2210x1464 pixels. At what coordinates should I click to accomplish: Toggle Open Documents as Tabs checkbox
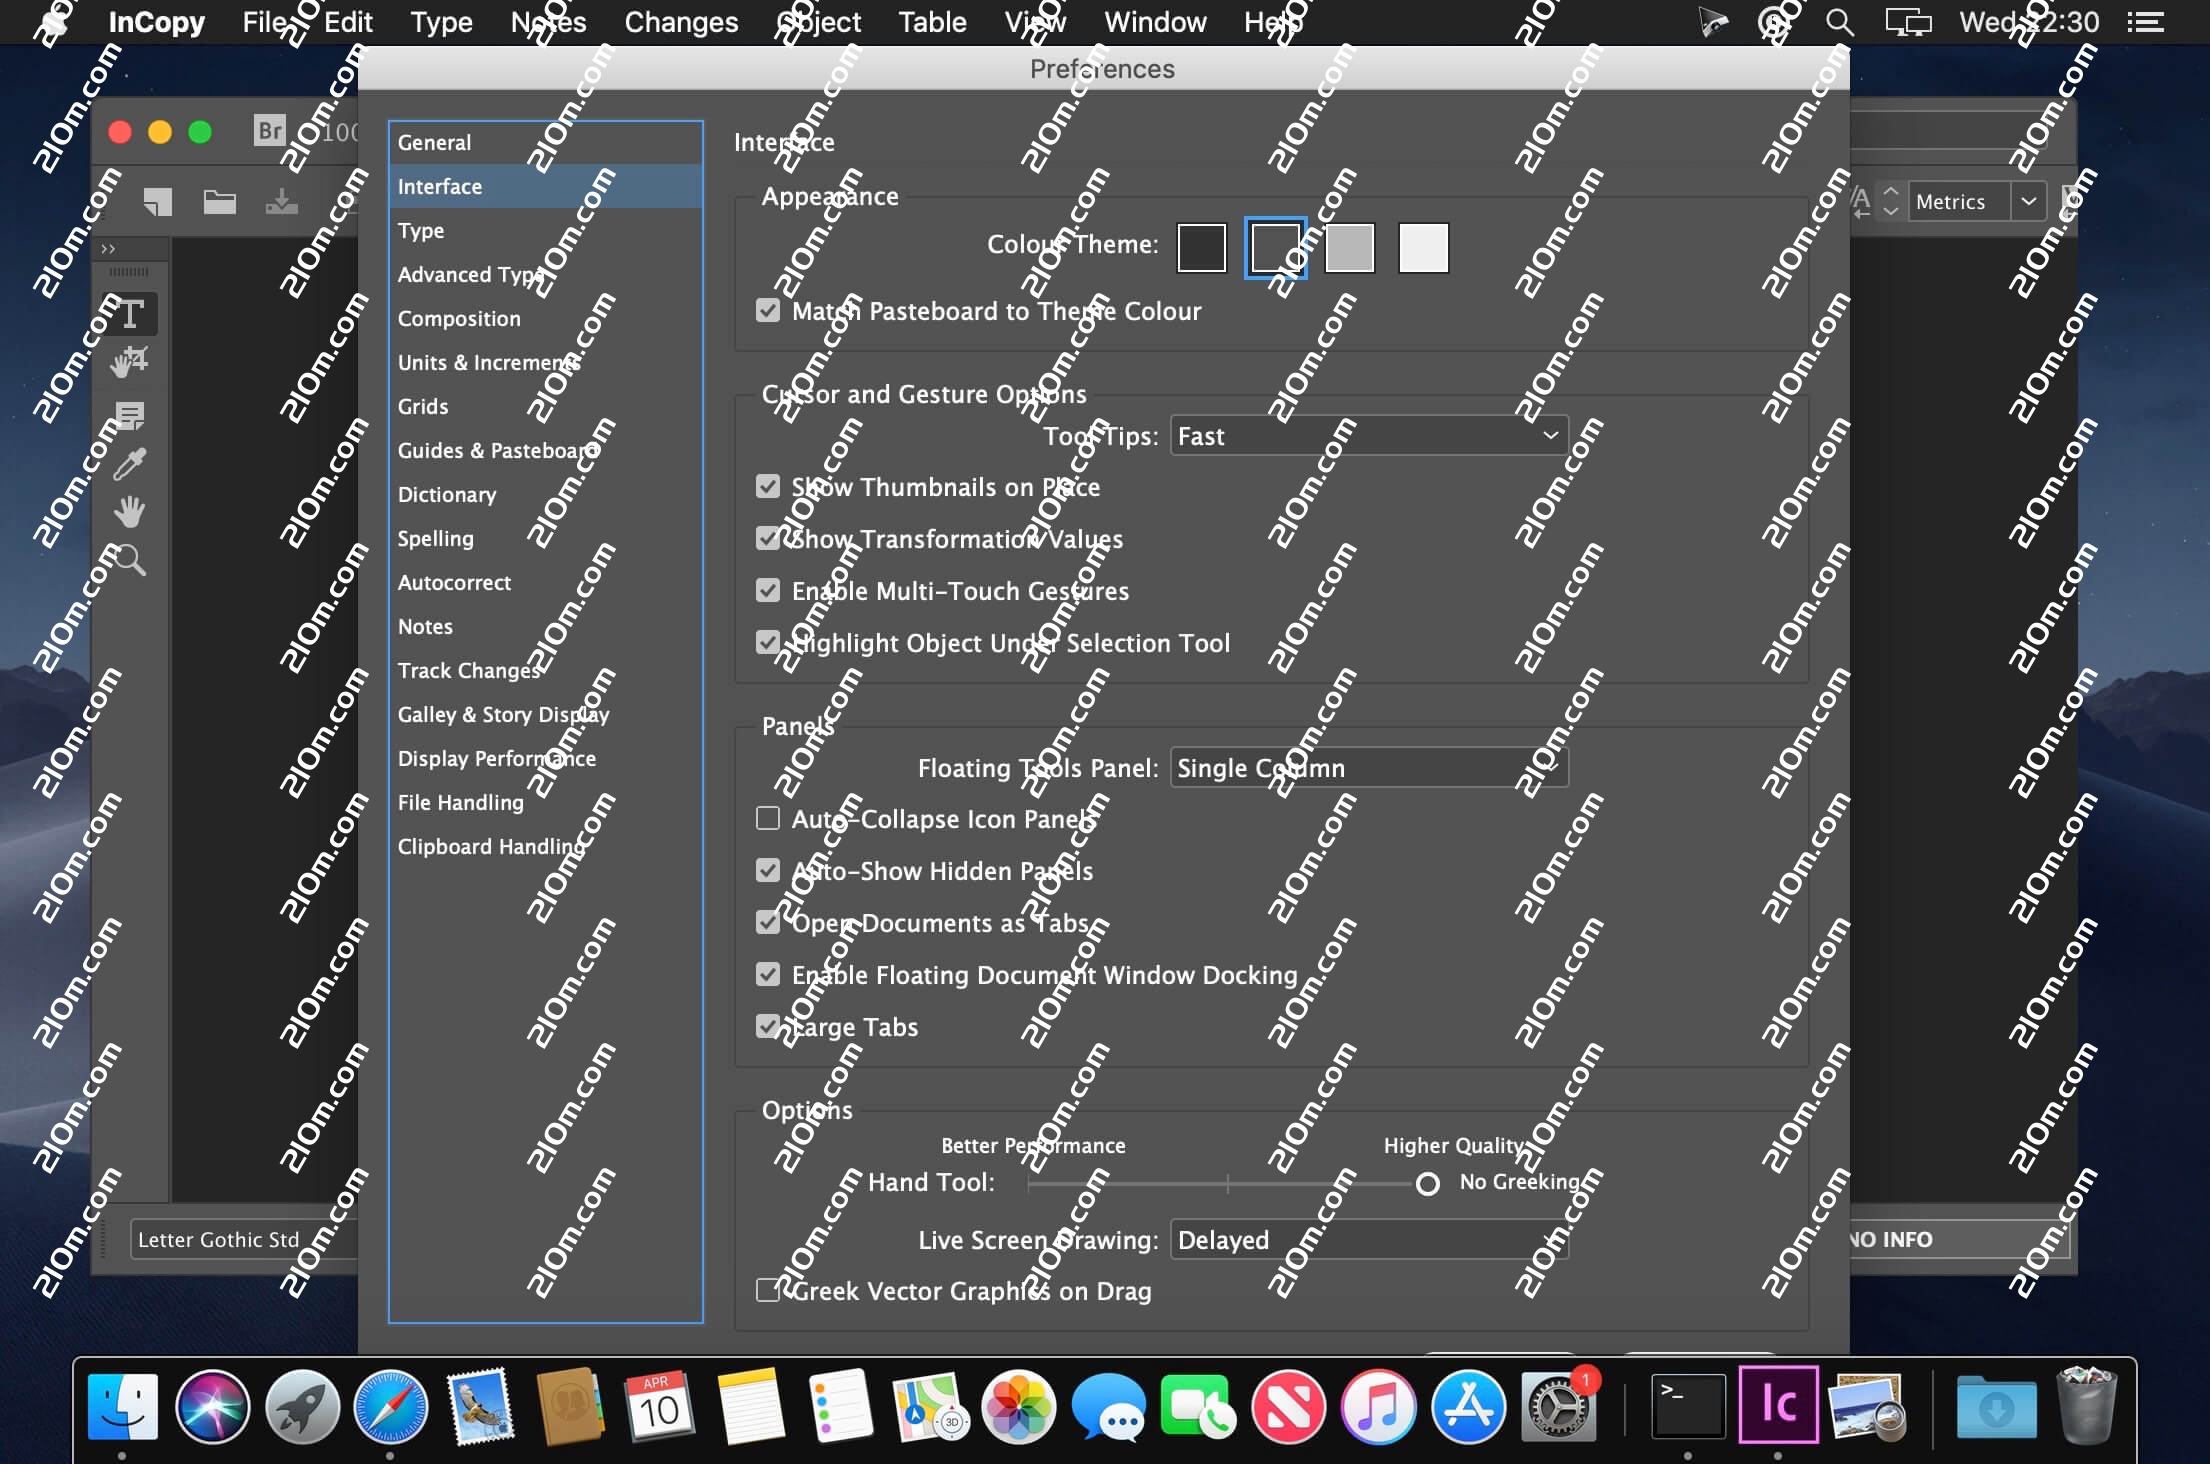pos(768,922)
